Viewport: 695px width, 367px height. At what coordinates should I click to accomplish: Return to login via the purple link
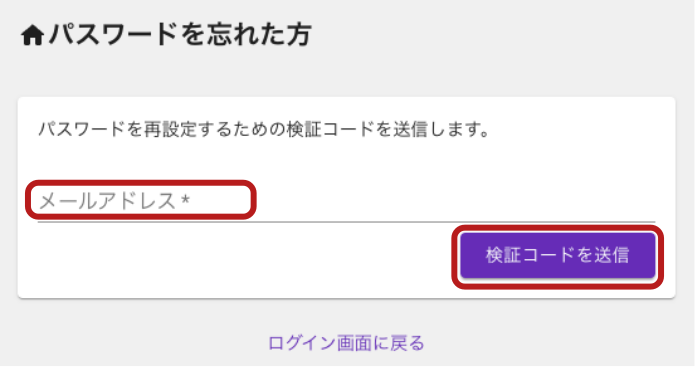(x=346, y=343)
